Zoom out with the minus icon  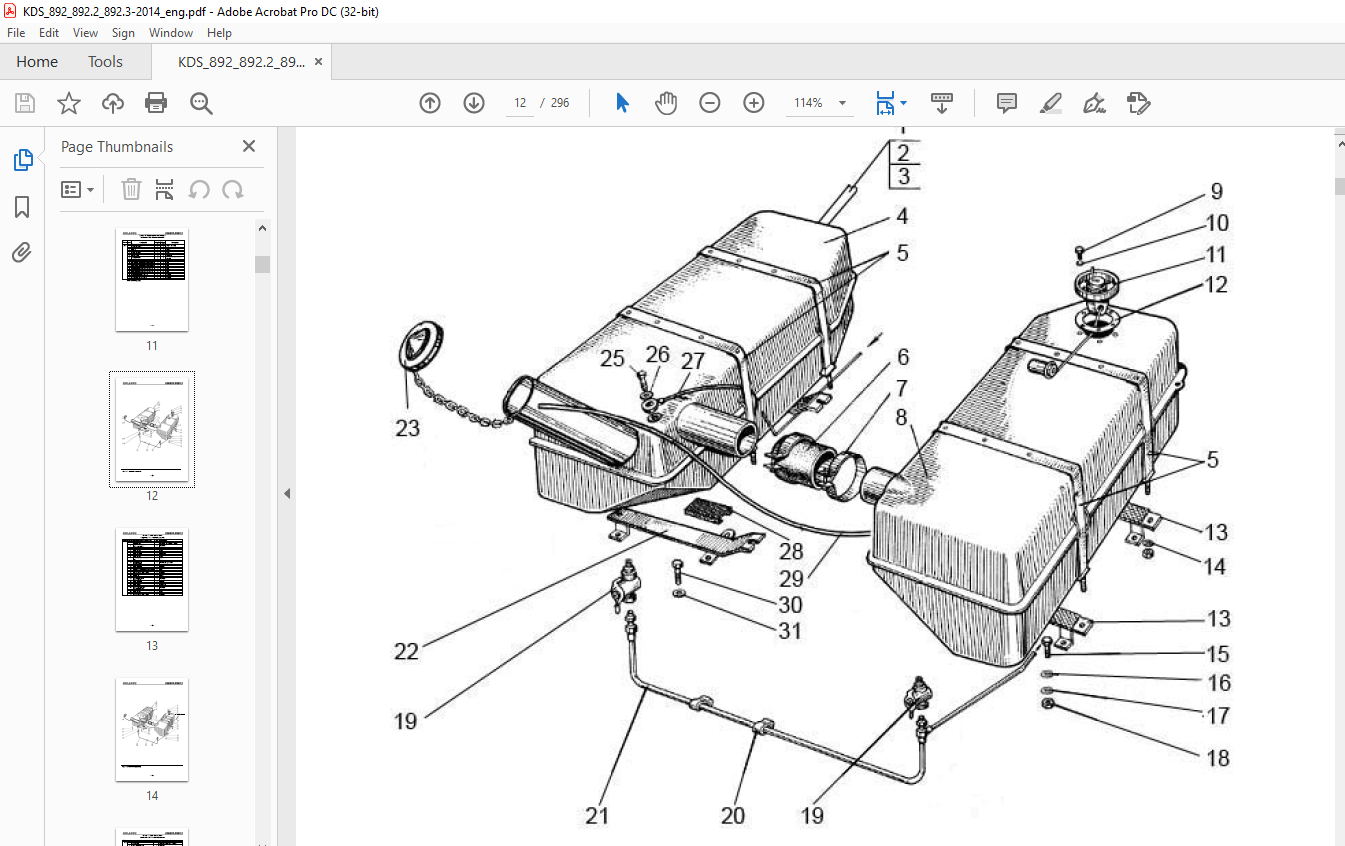click(x=710, y=103)
